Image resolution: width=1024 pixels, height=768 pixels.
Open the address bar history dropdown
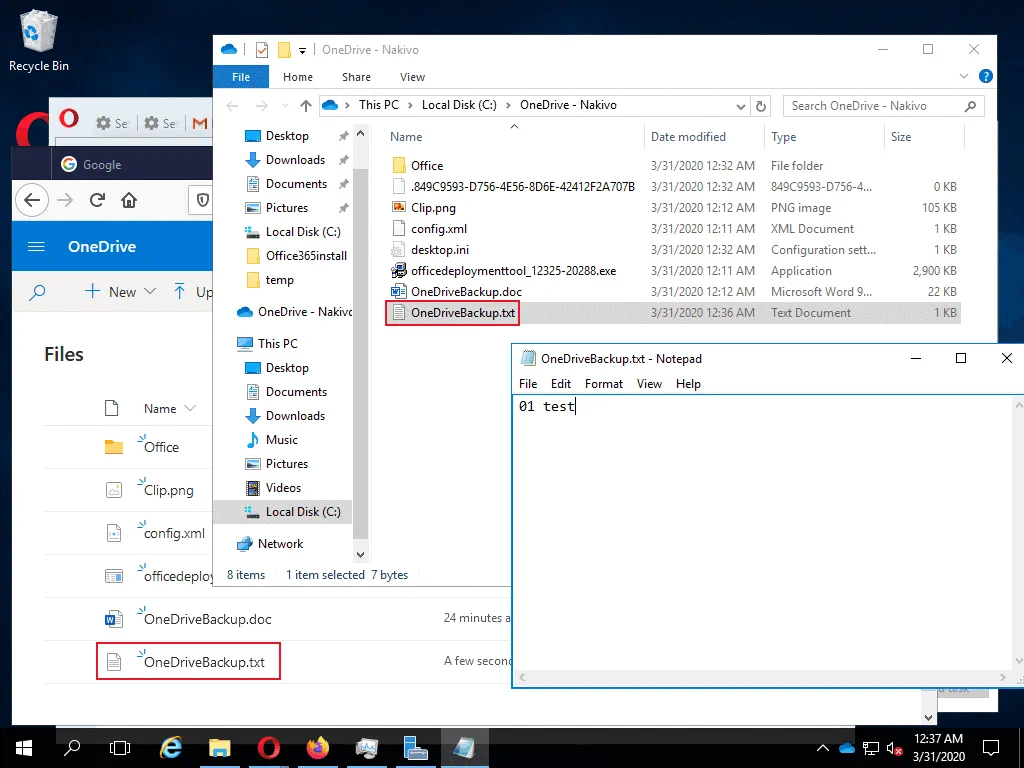pyautogui.click(x=740, y=106)
